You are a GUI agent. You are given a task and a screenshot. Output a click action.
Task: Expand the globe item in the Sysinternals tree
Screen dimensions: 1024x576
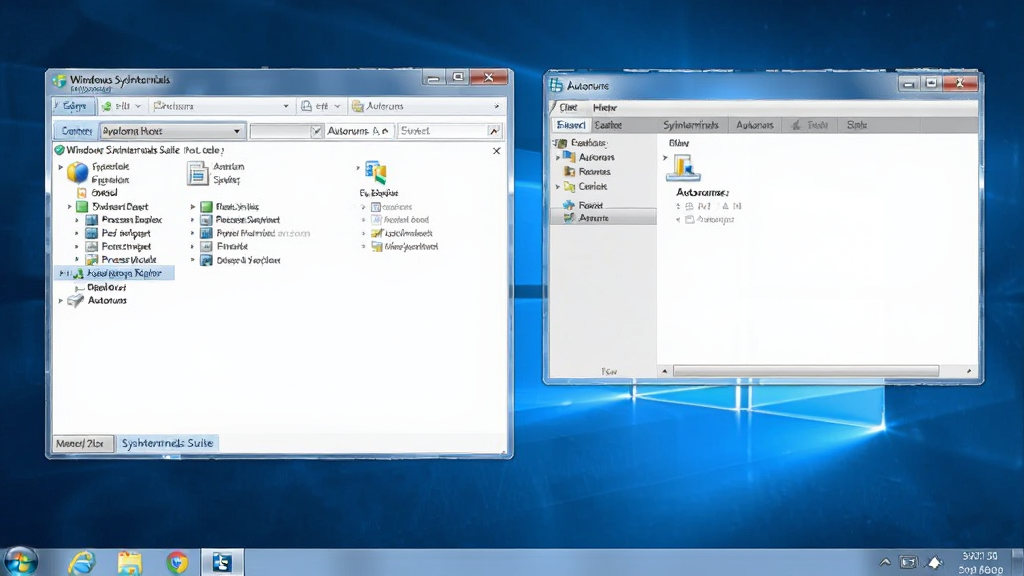click(61, 167)
